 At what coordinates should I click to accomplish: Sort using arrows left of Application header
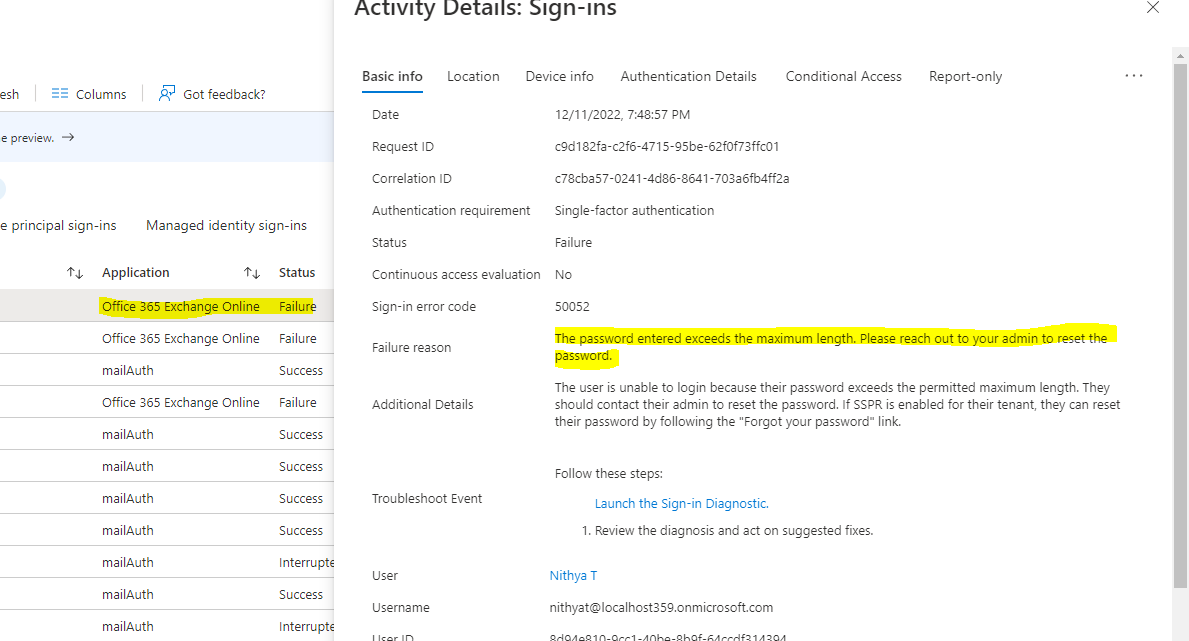74,272
